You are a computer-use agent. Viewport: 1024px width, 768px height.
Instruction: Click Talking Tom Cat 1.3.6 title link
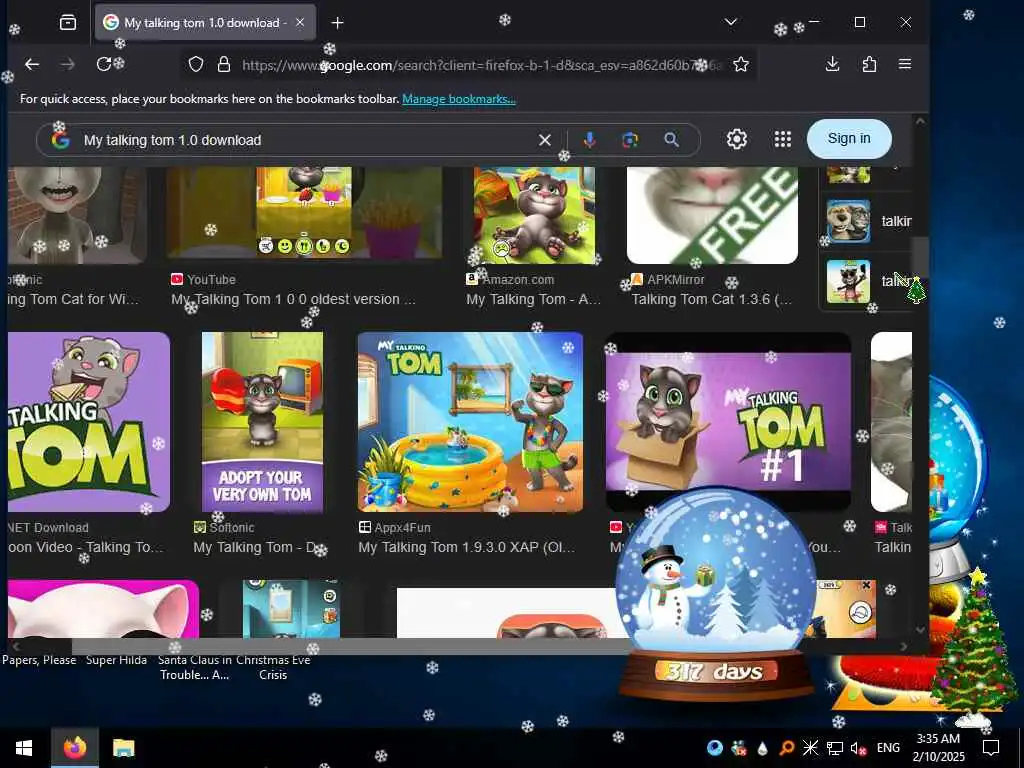[x=712, y=299]
